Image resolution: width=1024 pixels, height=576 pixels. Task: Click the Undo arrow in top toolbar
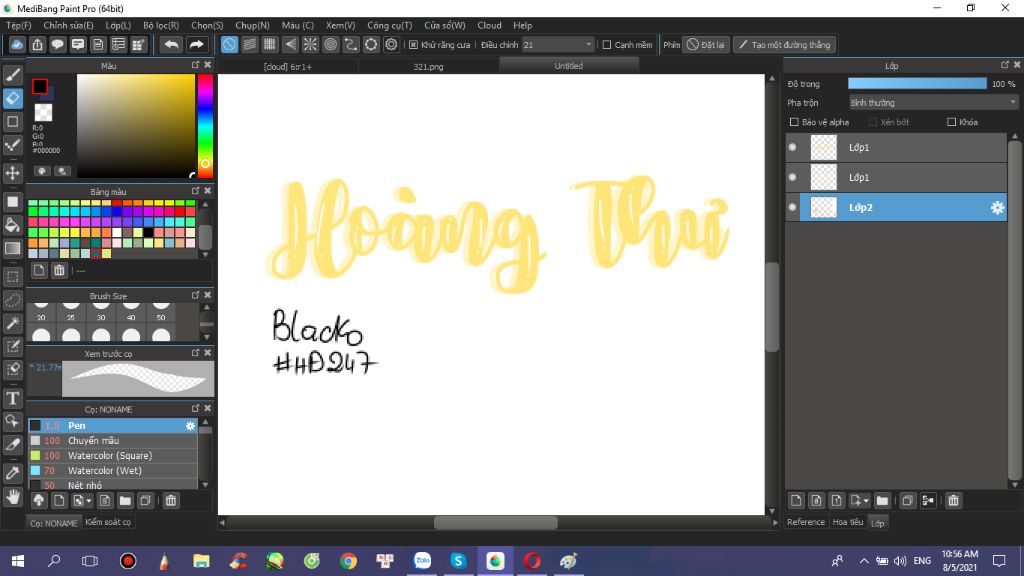[x=172, y=45]
